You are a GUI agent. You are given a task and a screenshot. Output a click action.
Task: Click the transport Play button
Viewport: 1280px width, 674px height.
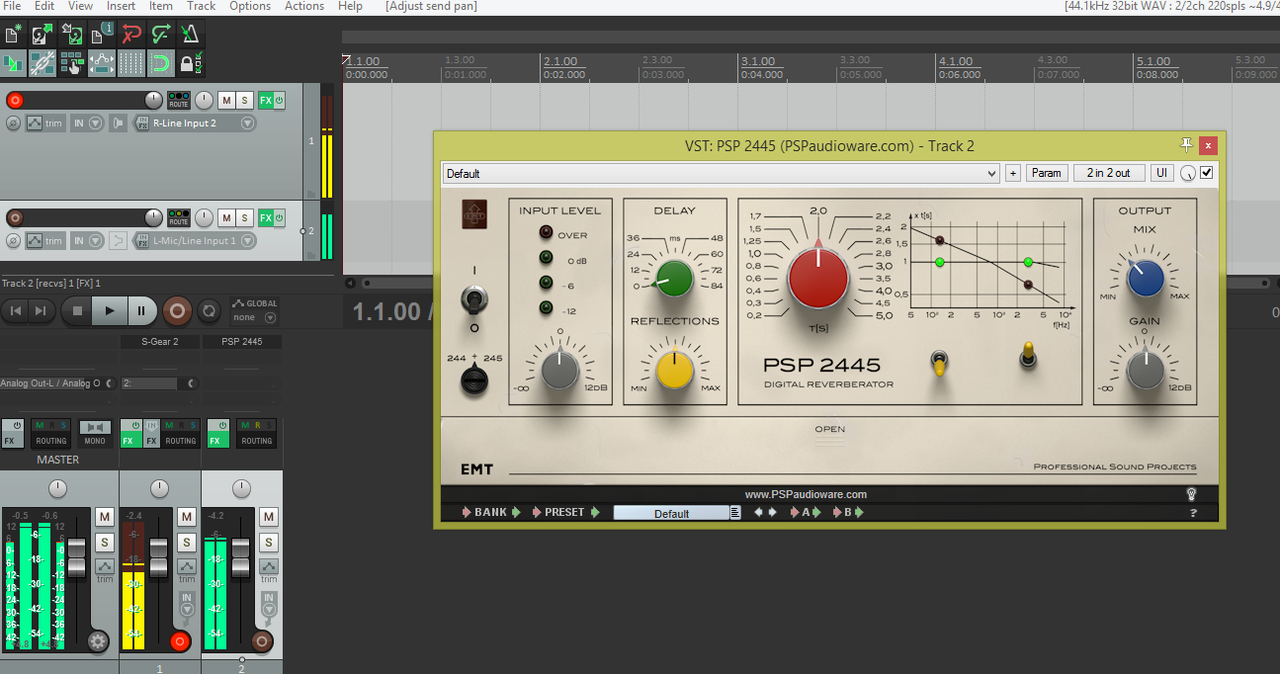click(108, 311)
